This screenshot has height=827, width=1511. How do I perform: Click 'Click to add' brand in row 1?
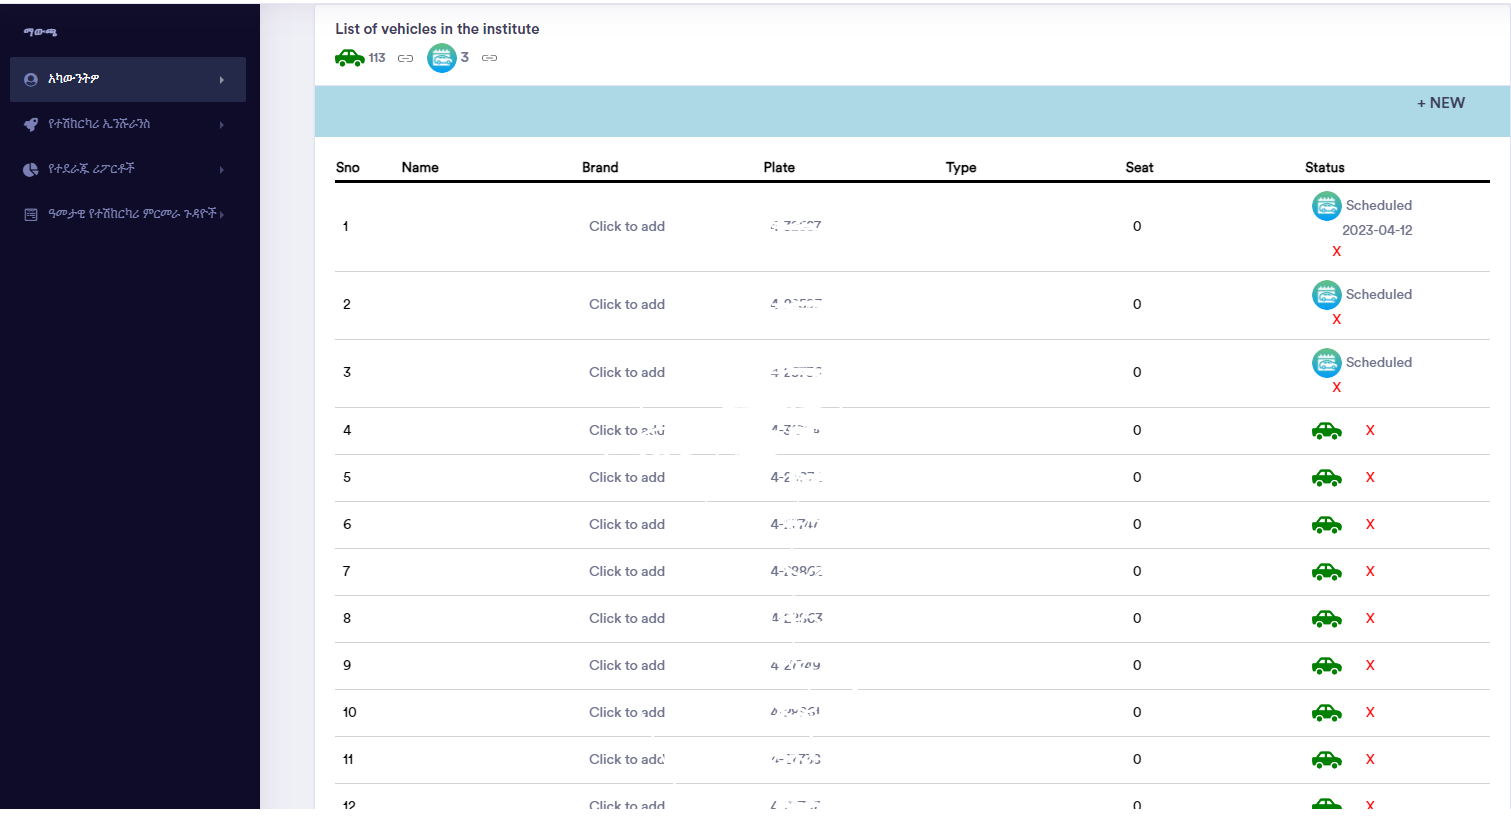click(x=626, y=227)
